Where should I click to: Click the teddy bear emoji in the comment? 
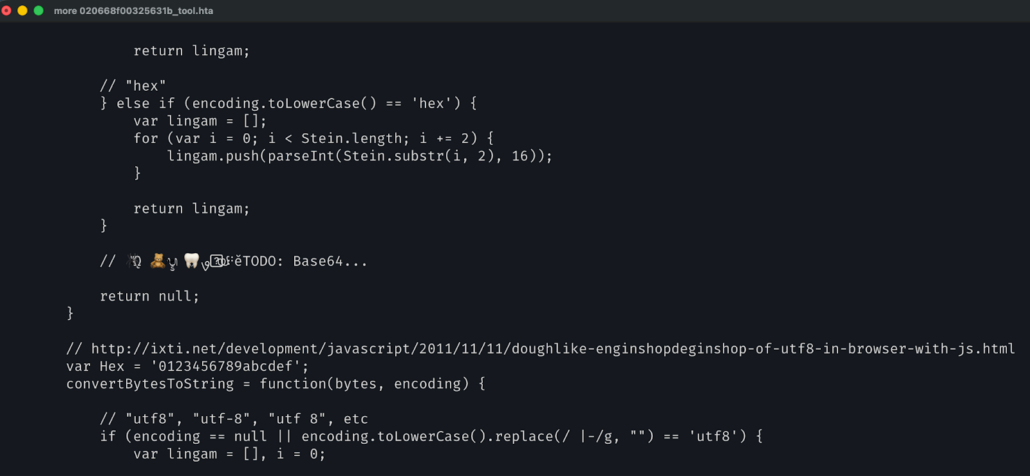click(157, 261)
